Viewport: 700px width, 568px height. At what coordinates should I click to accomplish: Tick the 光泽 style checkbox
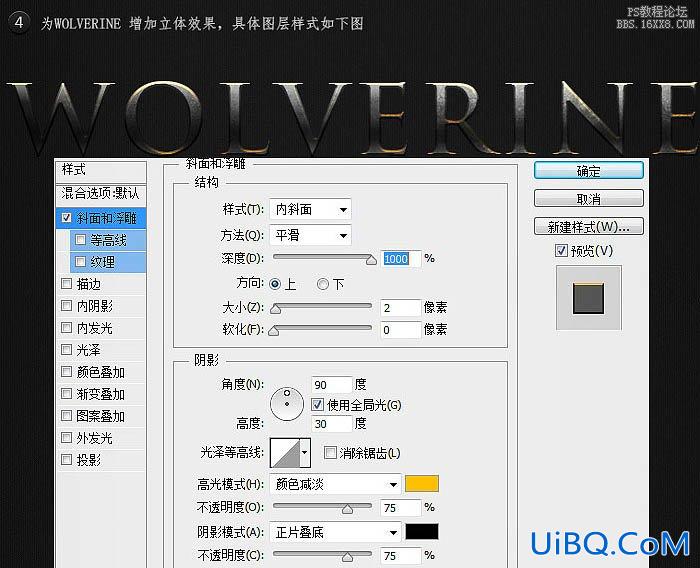[x=66, y=349]
